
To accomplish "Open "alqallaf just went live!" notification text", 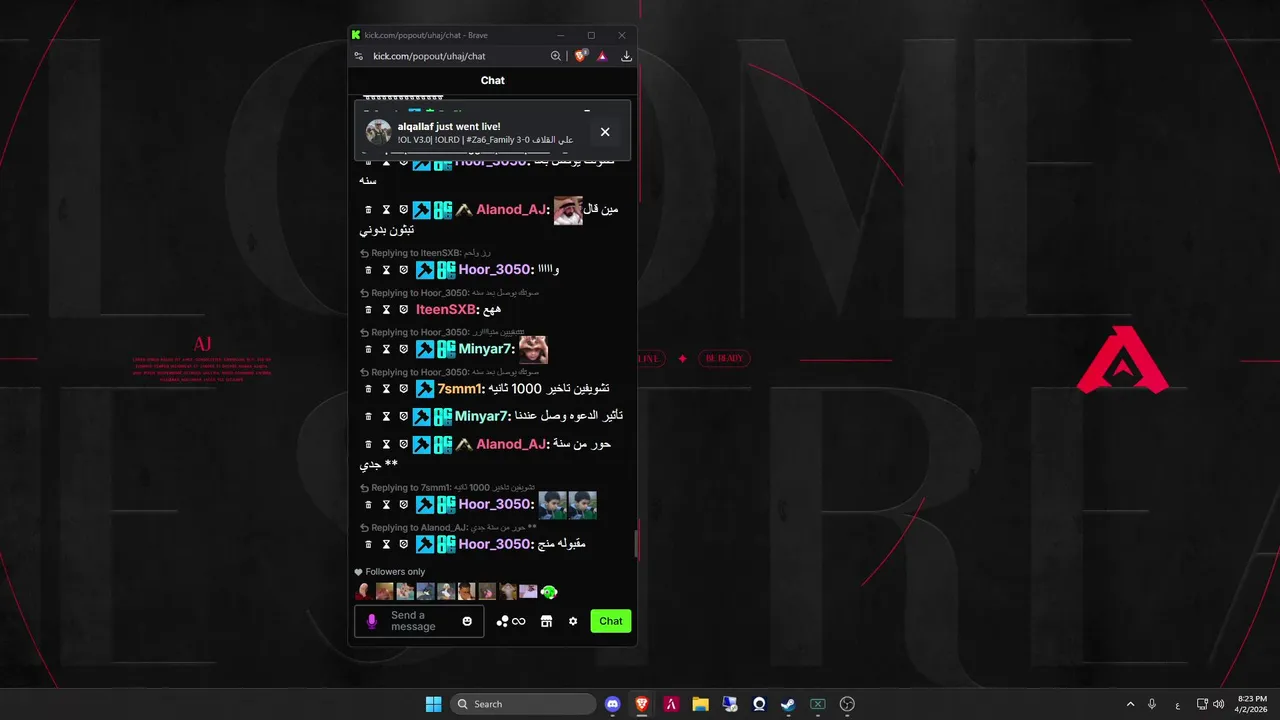I will click(449, 126).
